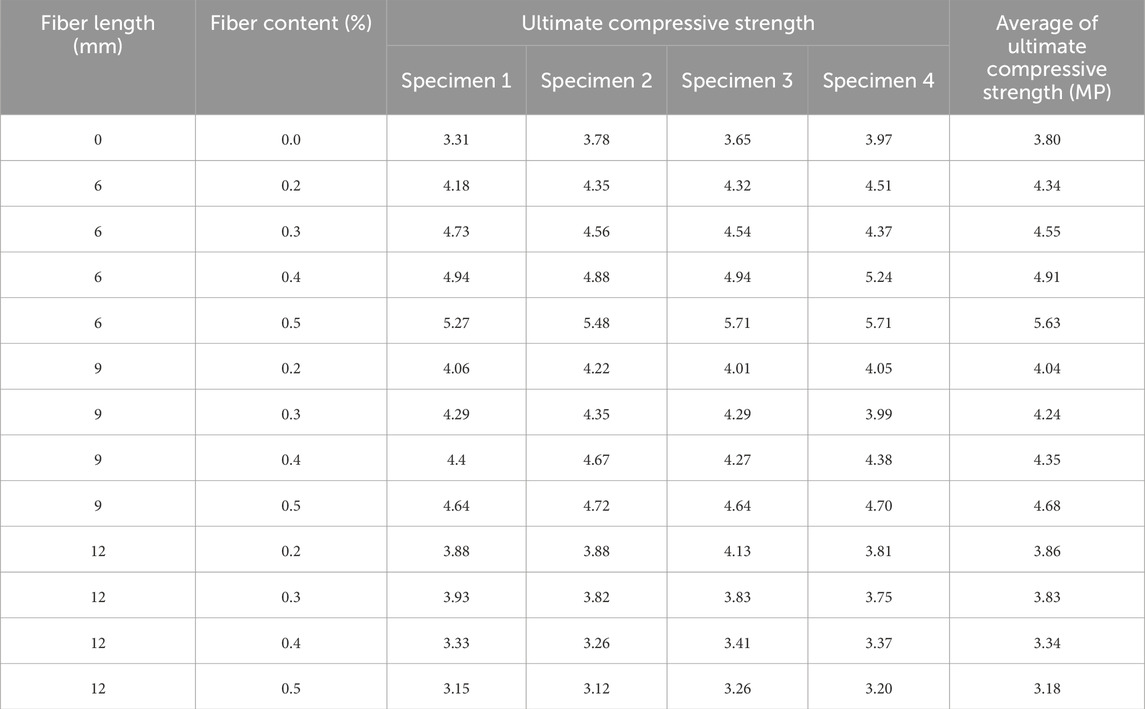Click the Fiber content (%) column header
Image resolution: width=1145 pixels, height=709 pixels.
click(290, 24)
